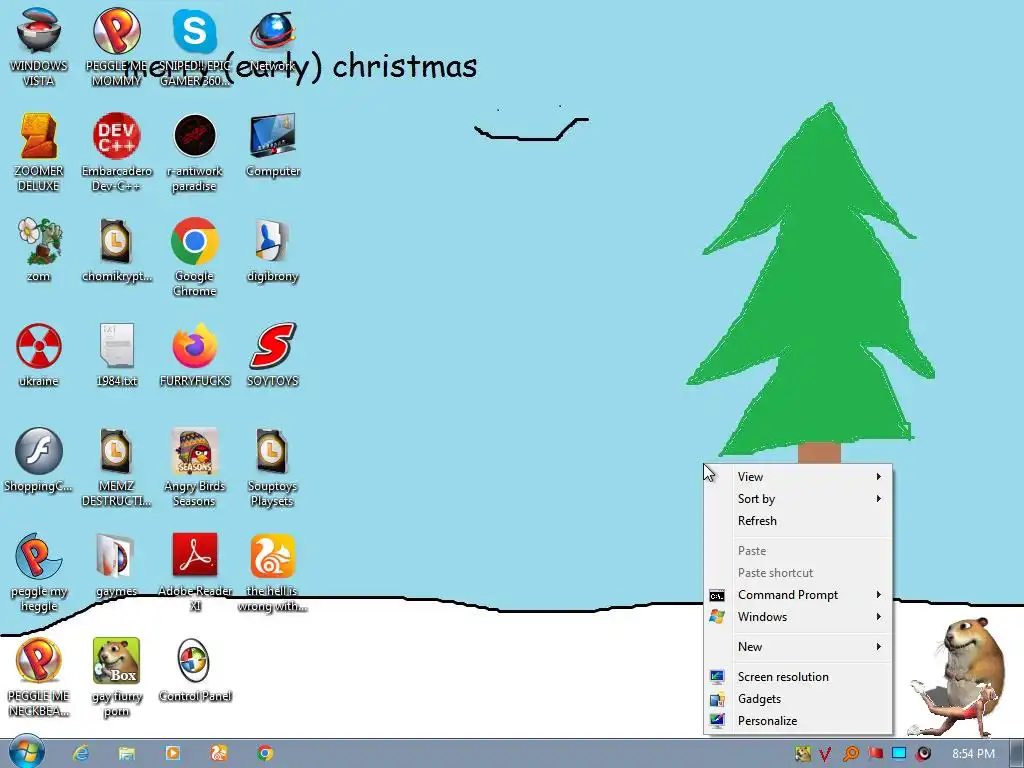This screenshot has height=768, width=1024.
Task: Click the speaker tray icon
Action: coord(923,754)
